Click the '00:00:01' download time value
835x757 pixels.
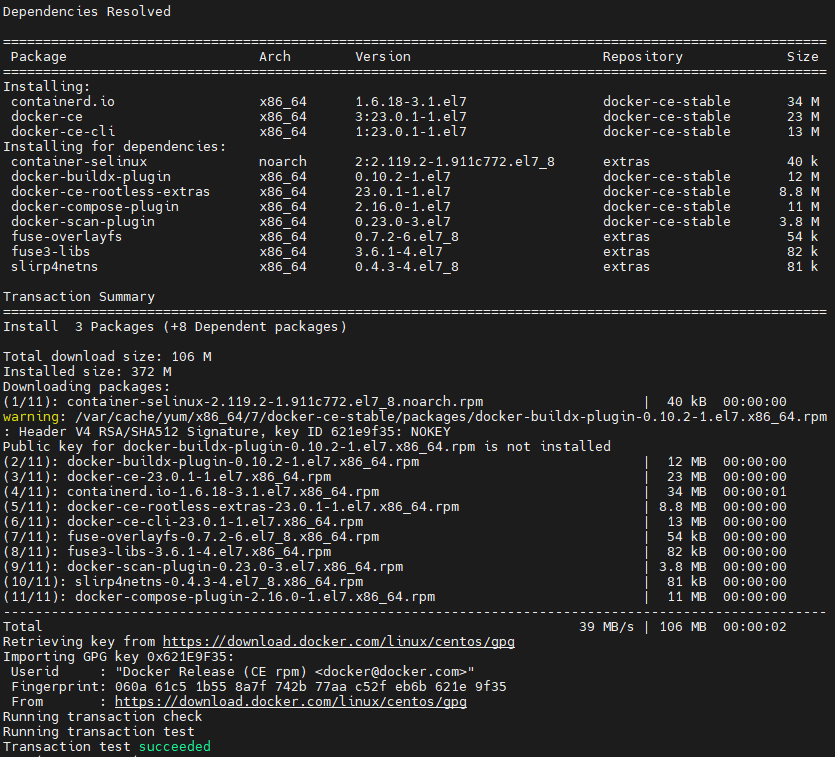click(755, 492)
